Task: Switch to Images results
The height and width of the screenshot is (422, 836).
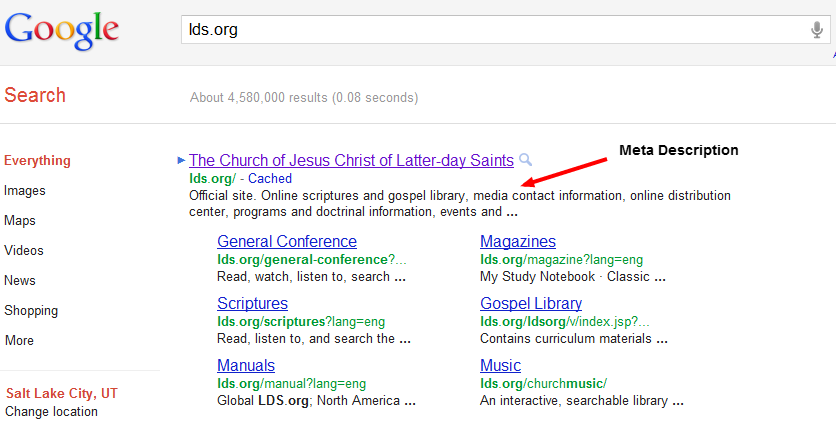Action: coord(24,190)
